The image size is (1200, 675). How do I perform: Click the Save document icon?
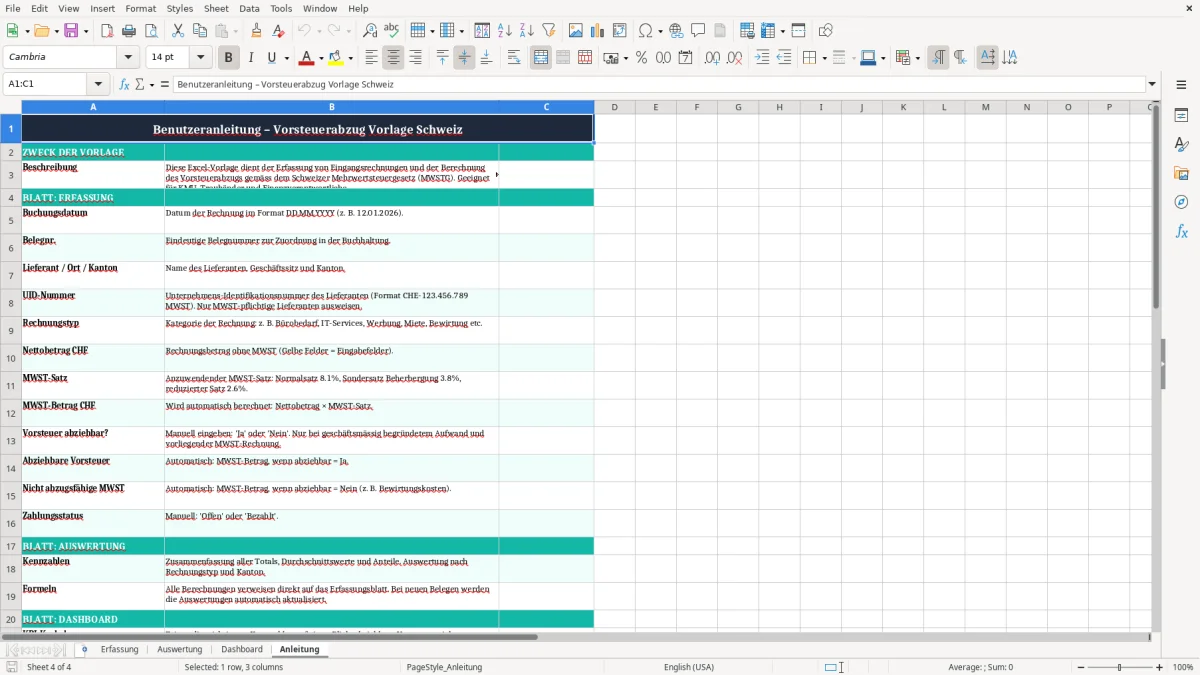[71, 30]
